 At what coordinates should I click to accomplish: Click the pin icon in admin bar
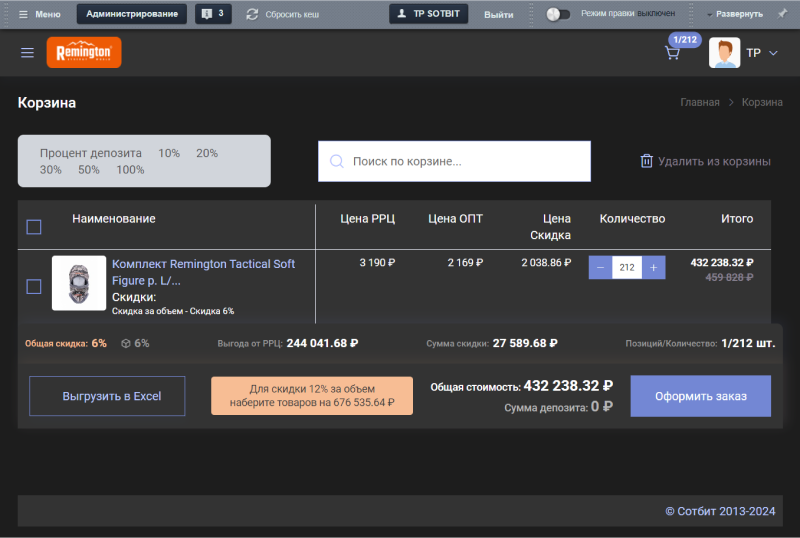(x=782, y=14)
